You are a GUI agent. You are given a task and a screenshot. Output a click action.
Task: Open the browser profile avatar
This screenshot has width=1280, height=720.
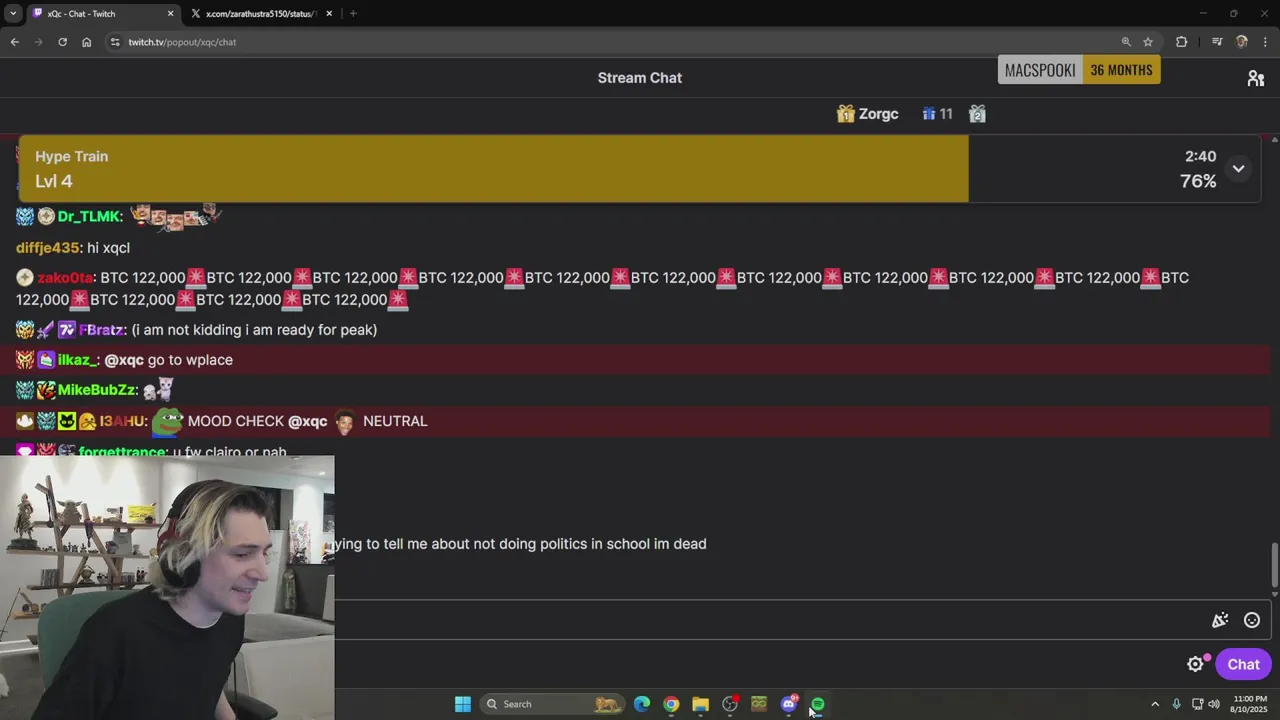pyautogui.click(x=1242, y=42)
